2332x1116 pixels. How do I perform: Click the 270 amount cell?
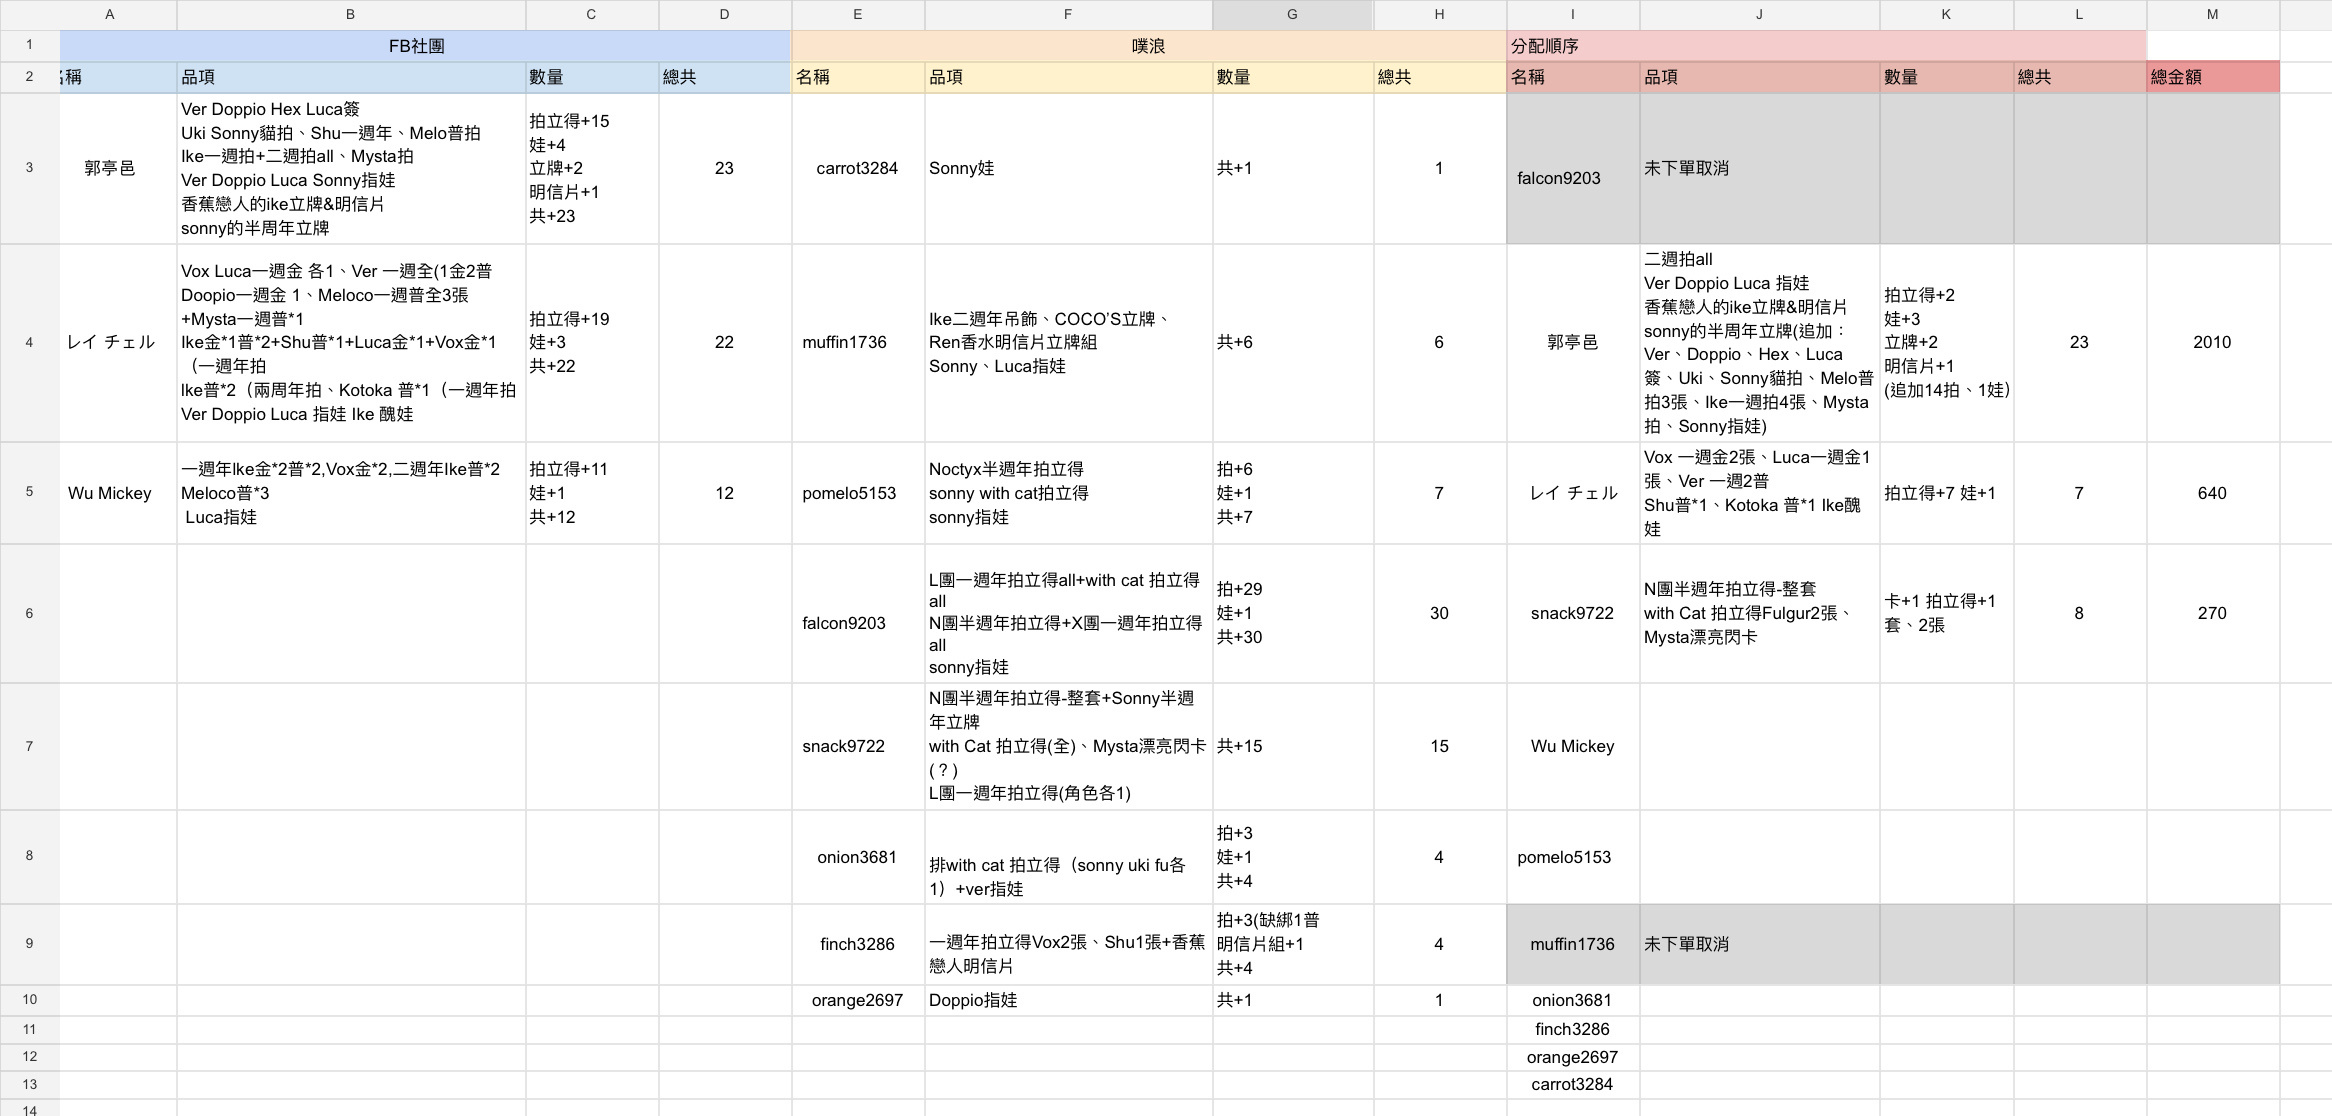coord(2213,613)
